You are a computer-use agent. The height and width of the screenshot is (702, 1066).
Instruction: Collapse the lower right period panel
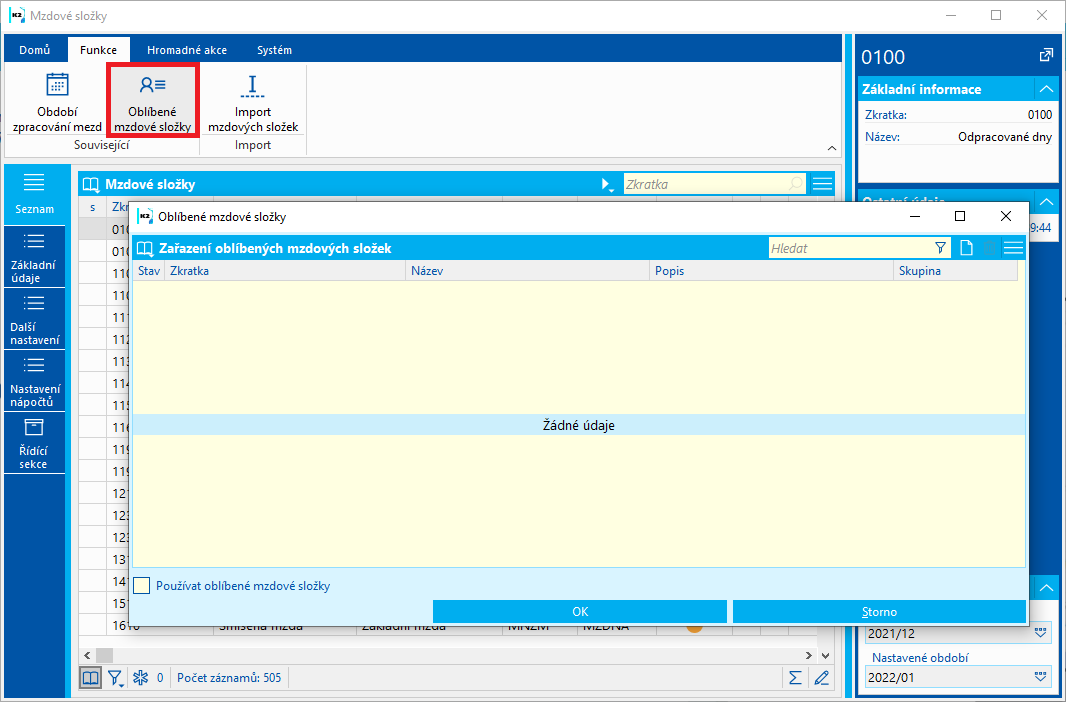pyautogui.click(x=1045, y=587)
